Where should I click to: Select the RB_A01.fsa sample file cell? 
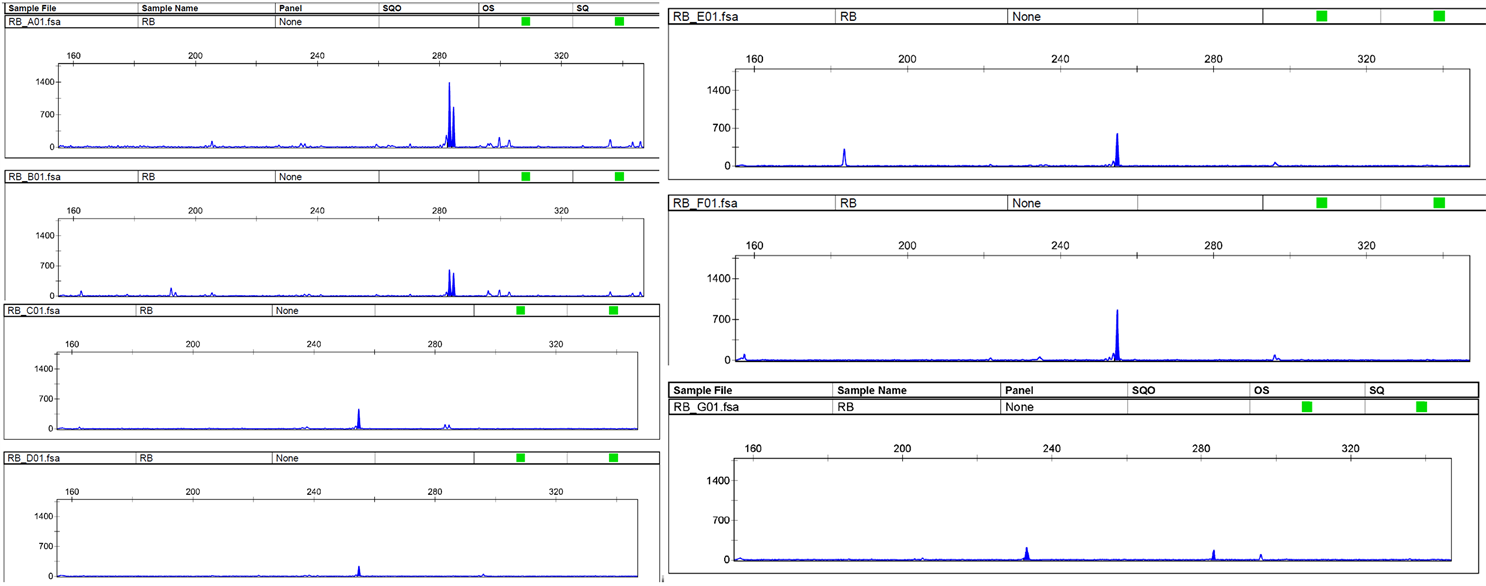[x=36, y=21]
